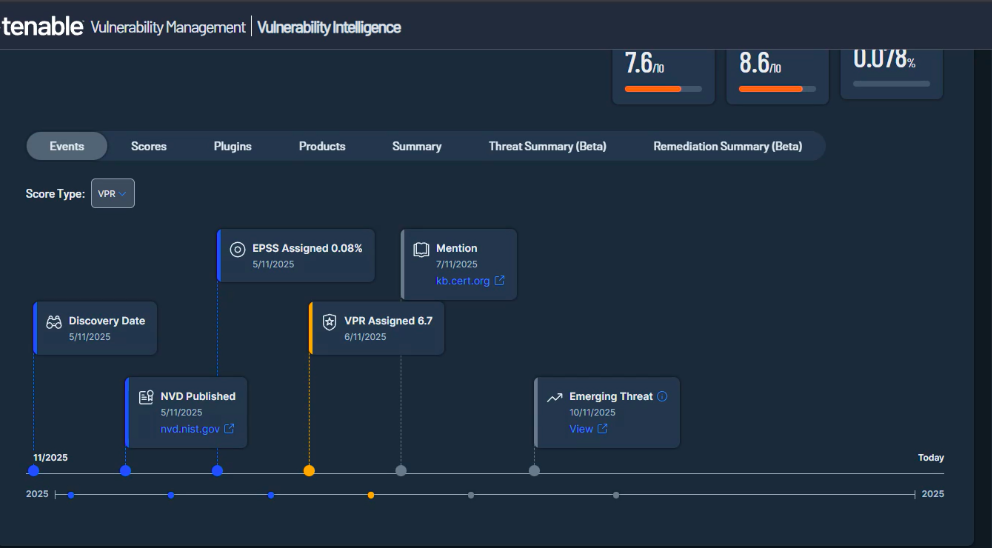Click the orange VPR timeline marker dot
Viewport: 992px width, 548px height.
(x=309, y=471)
